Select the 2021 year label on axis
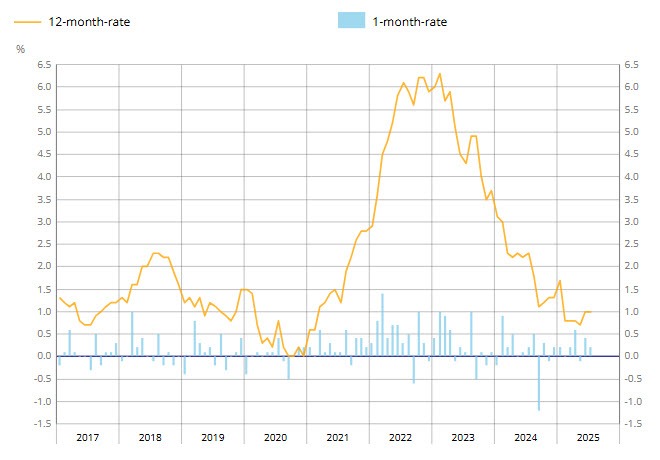 (338, 437)
